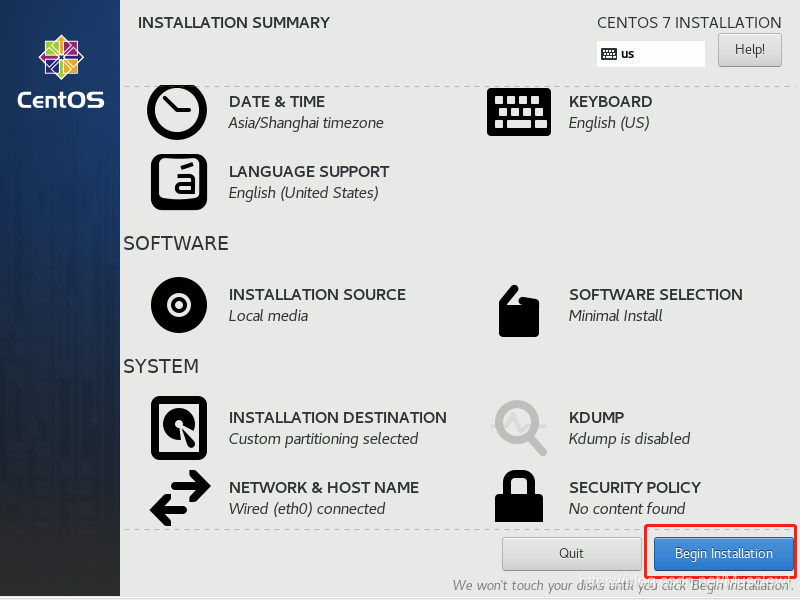Select KEYBOARD heading
Viewport: 800px width, 600px height.
point(610,102)
